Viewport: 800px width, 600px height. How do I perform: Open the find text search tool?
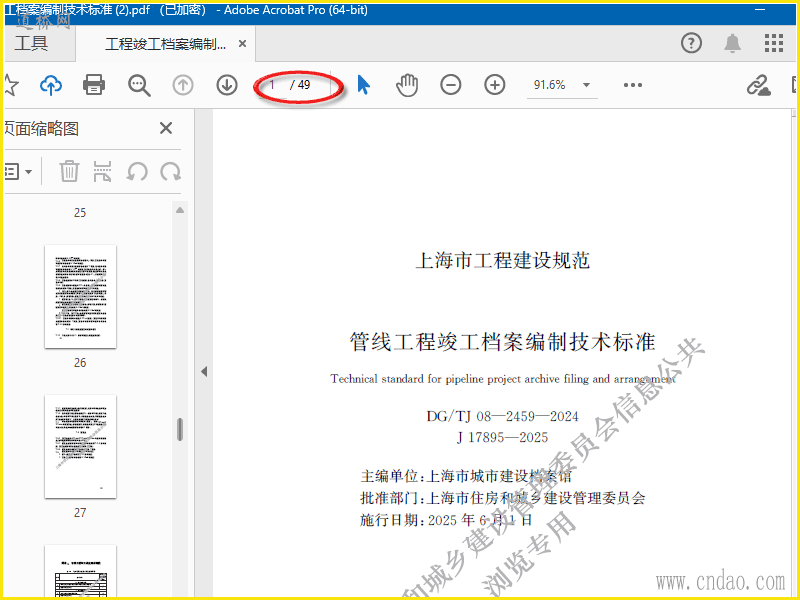click(x=139, y=85)
